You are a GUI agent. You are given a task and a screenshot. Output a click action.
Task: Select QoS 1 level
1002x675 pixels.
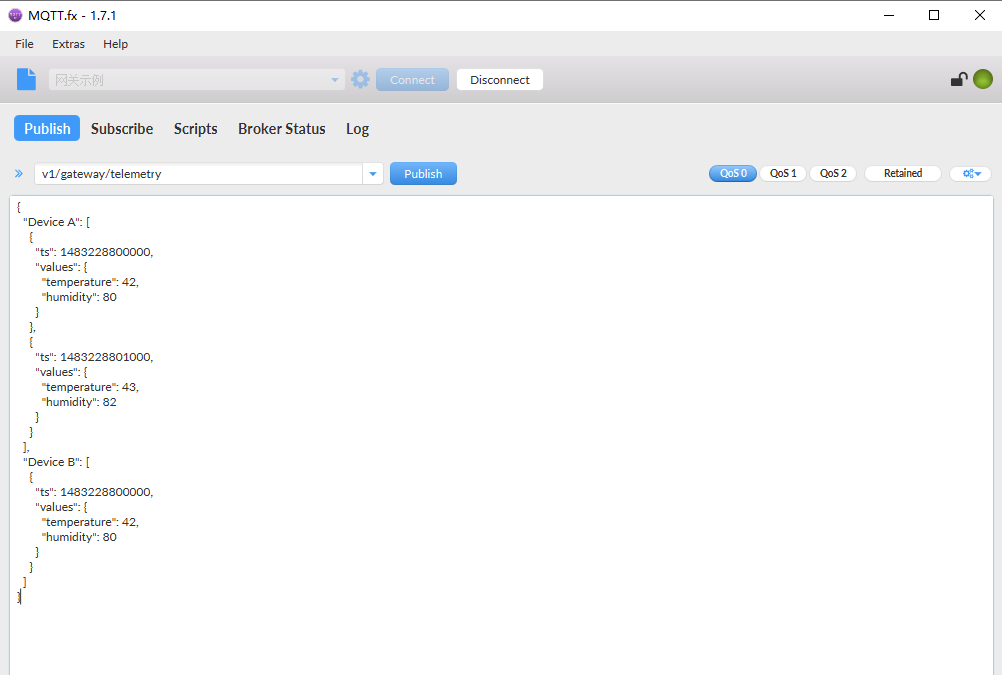(x=783, y=173)
